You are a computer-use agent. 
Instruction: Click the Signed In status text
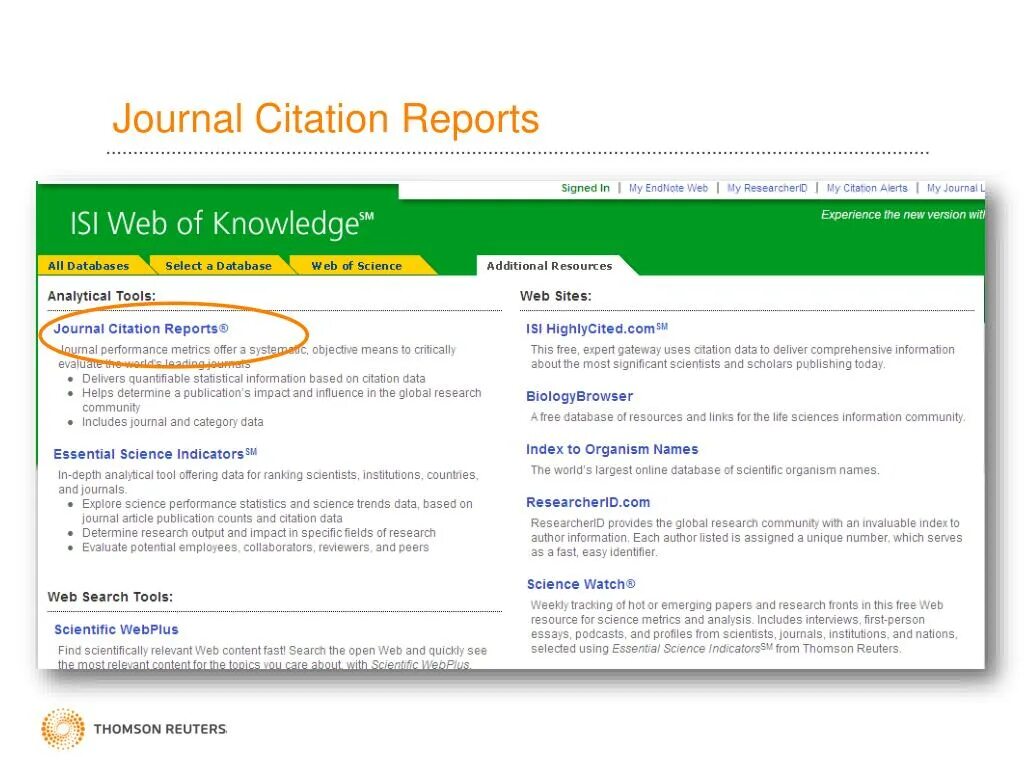[x=585, y=188]
